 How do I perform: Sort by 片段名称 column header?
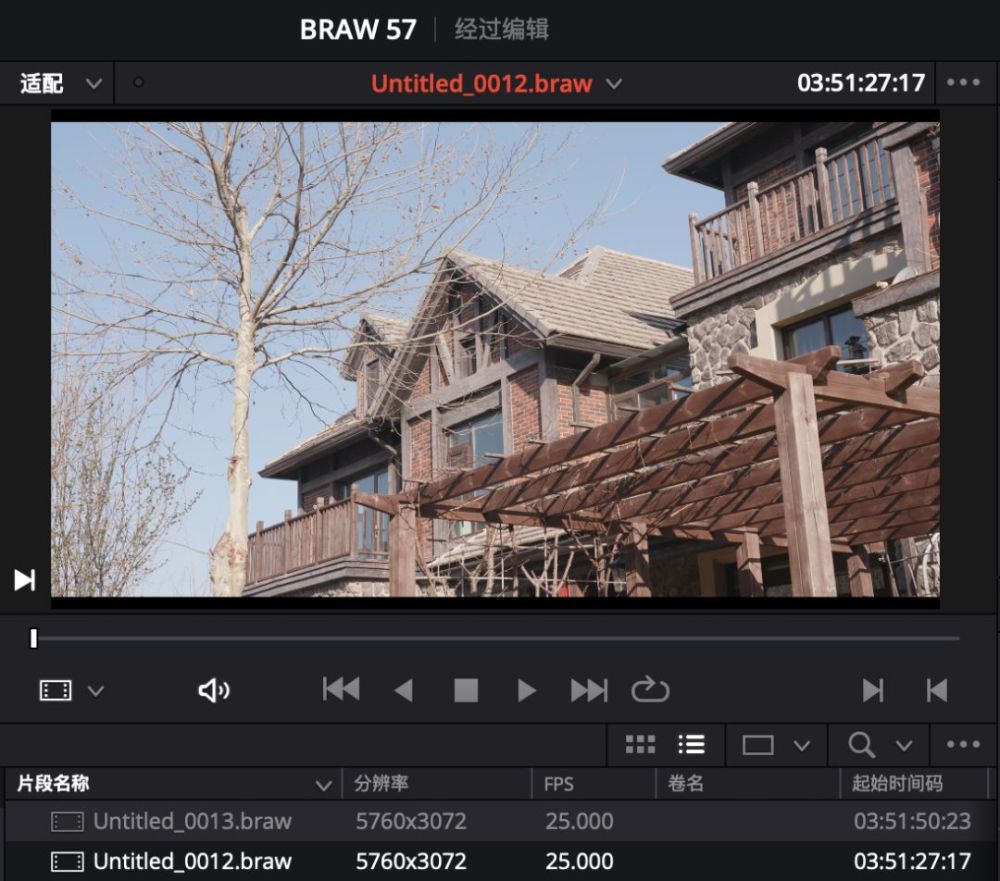53,783
